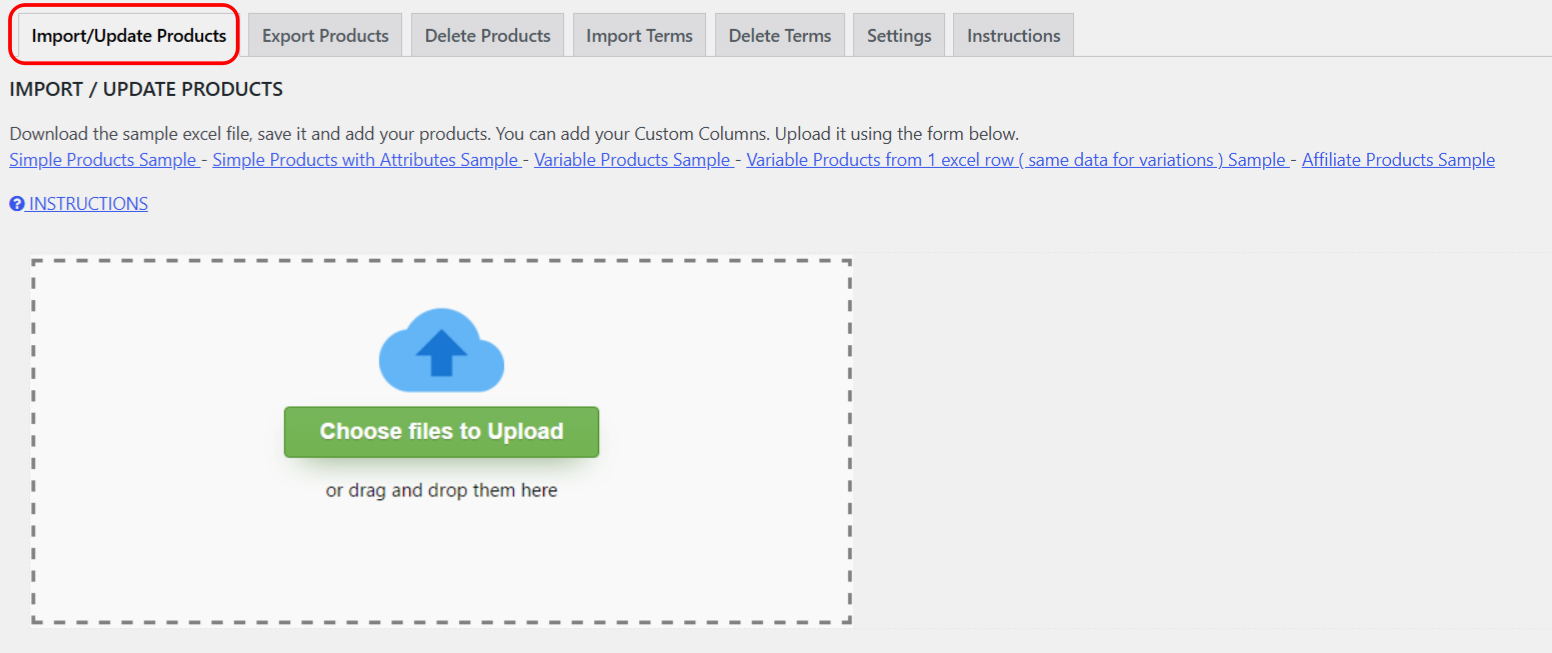The width and height of the screenshot is (1552, 653).
Task: Select the Delete Terms tab
Action: point(780,35)
